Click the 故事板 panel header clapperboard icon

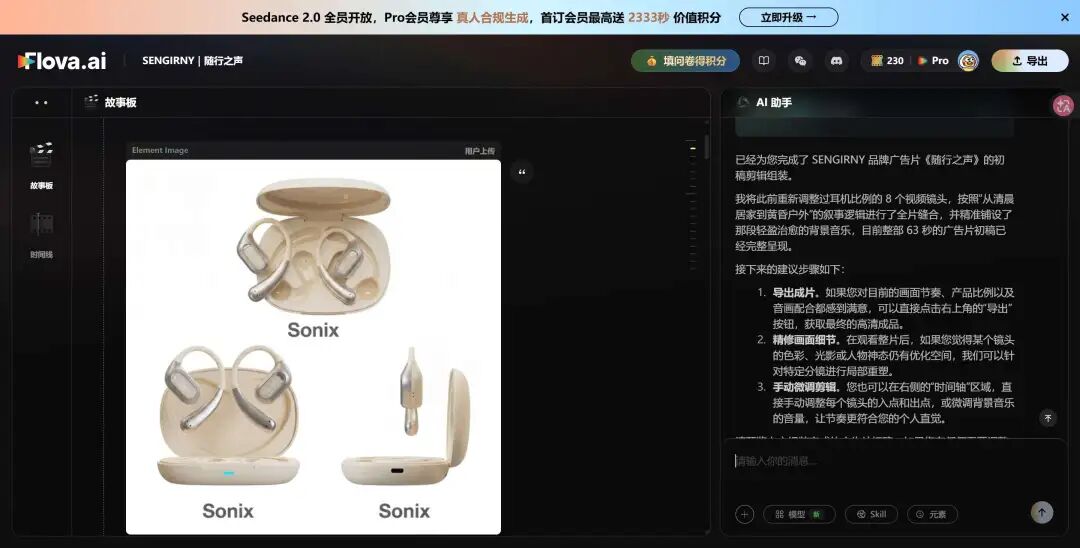coord(91,102)
